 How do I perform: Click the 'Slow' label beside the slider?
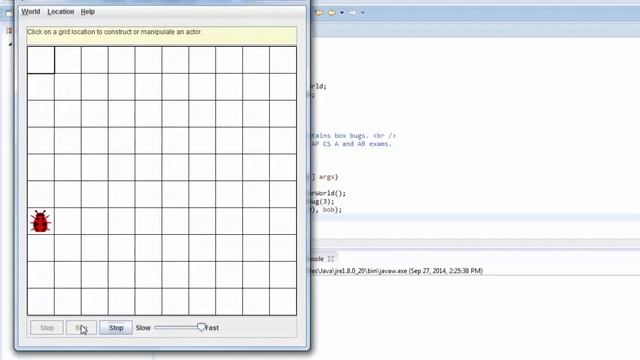click(x=143, y=328)
